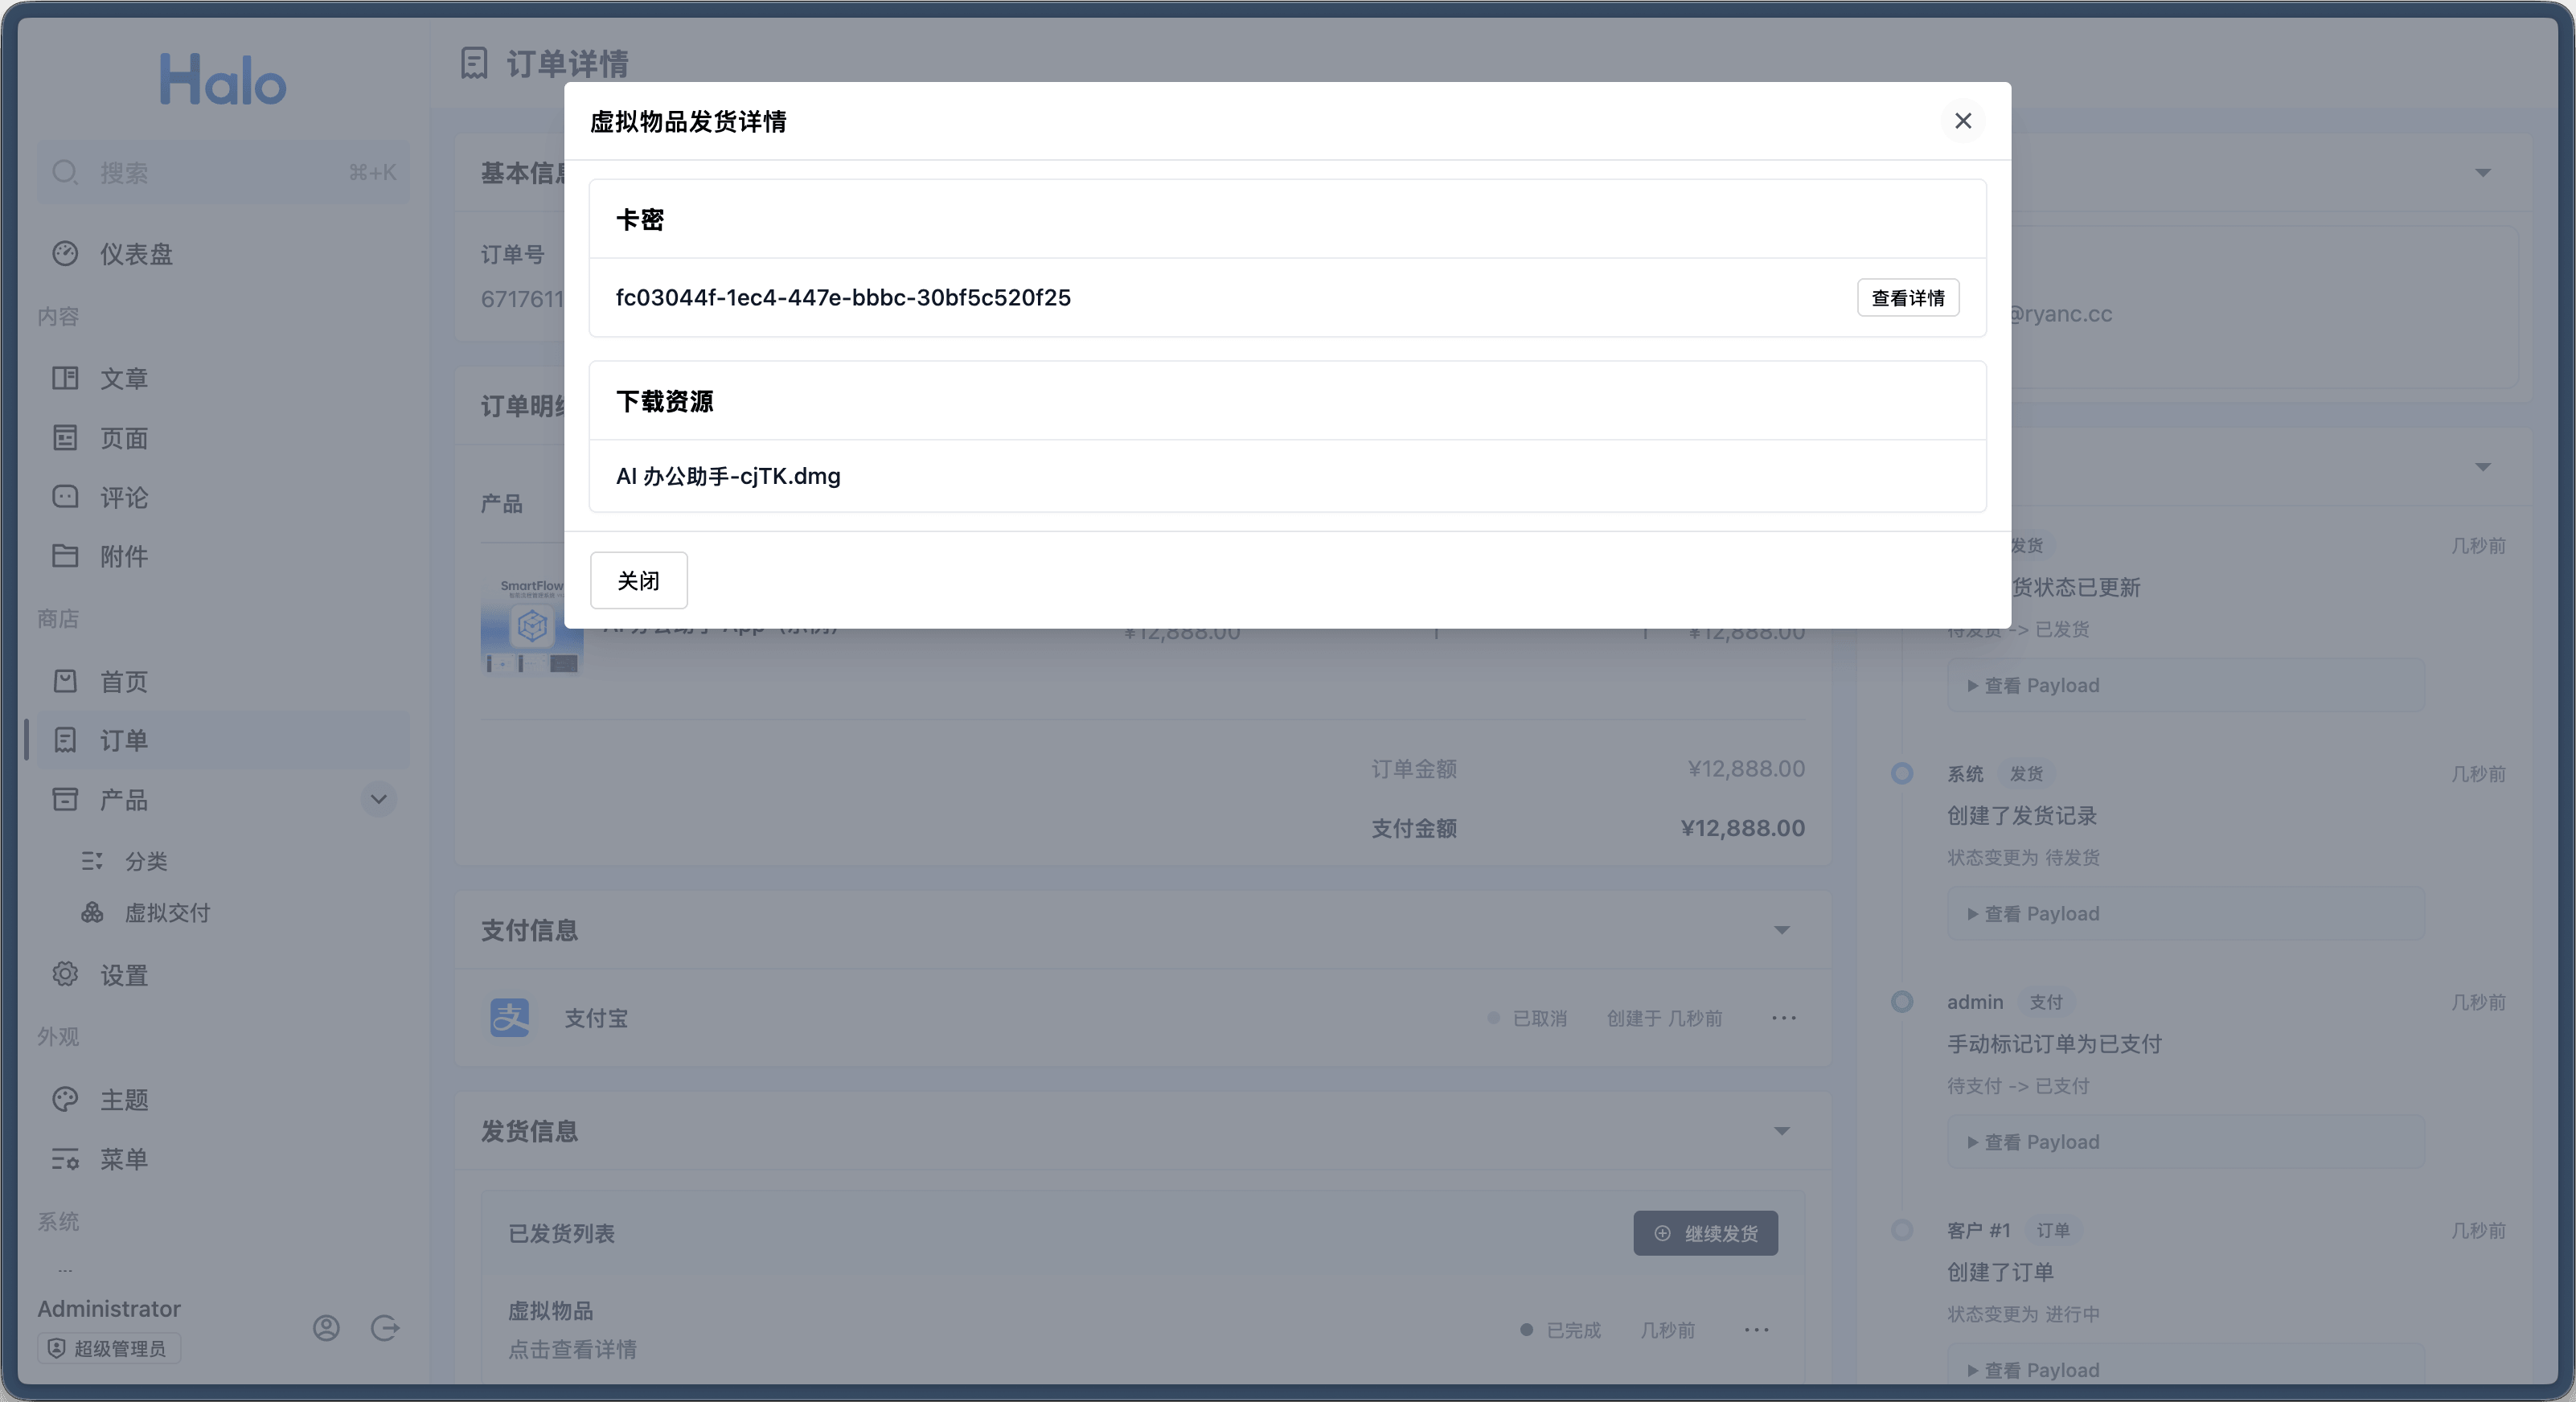Open 设置 with the gear icon
Image resolution: width=2576 pixels, height=1402 pixels.
coord(66,974)
